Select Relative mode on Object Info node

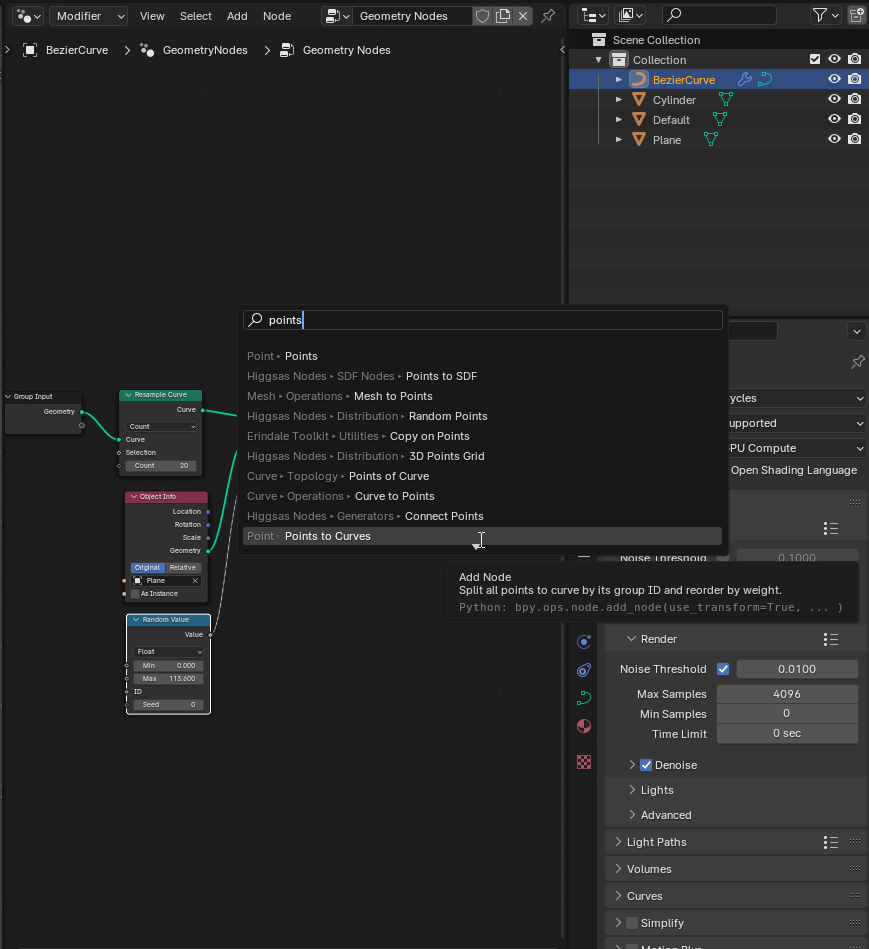coord(183,568)
